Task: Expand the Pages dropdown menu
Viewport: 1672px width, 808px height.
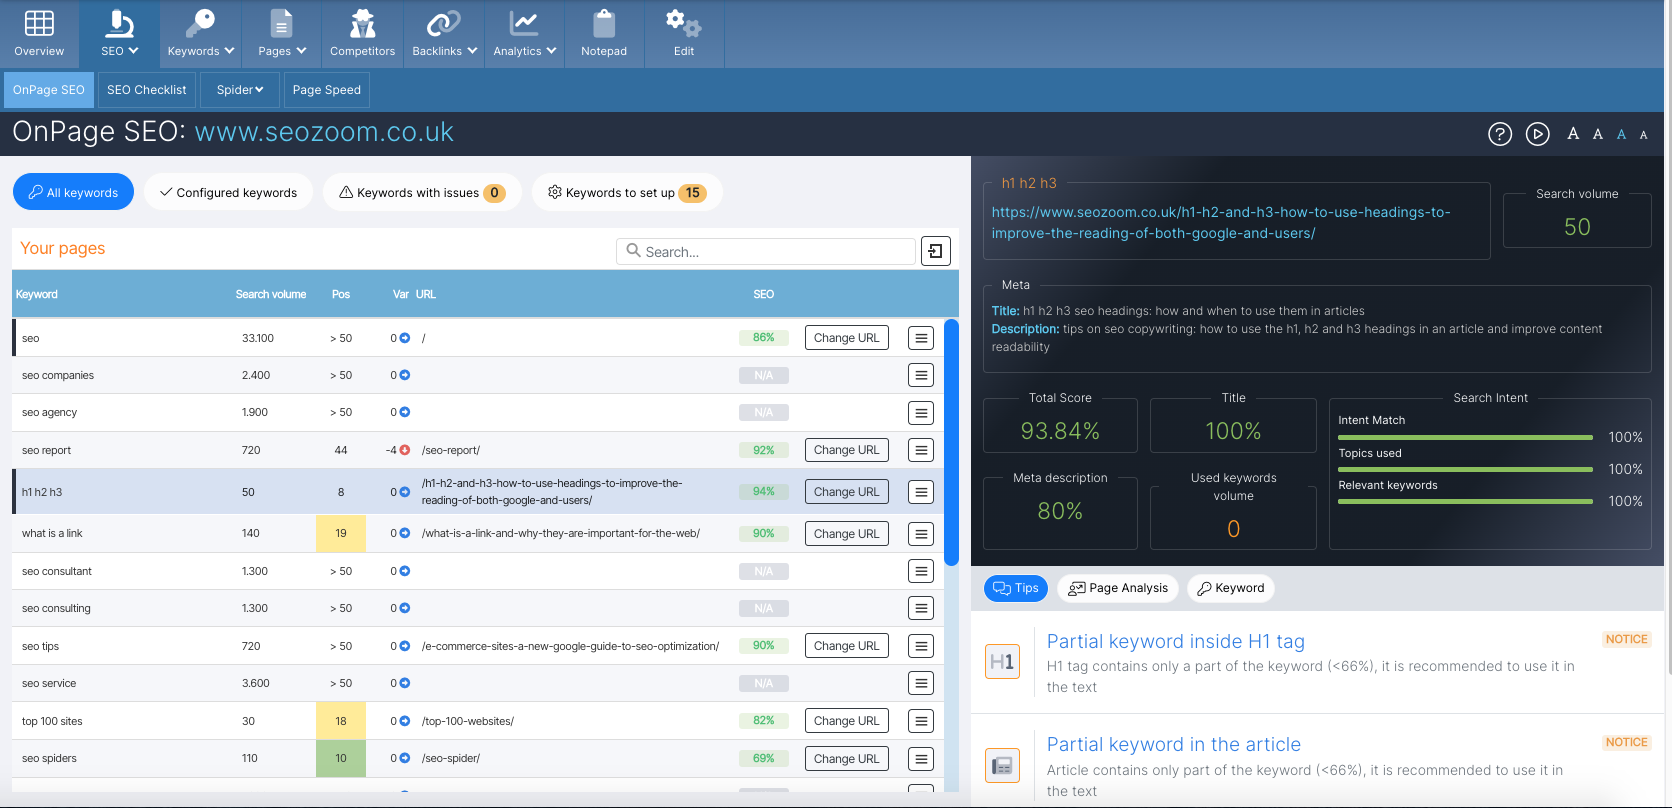Action: [282, 34]
